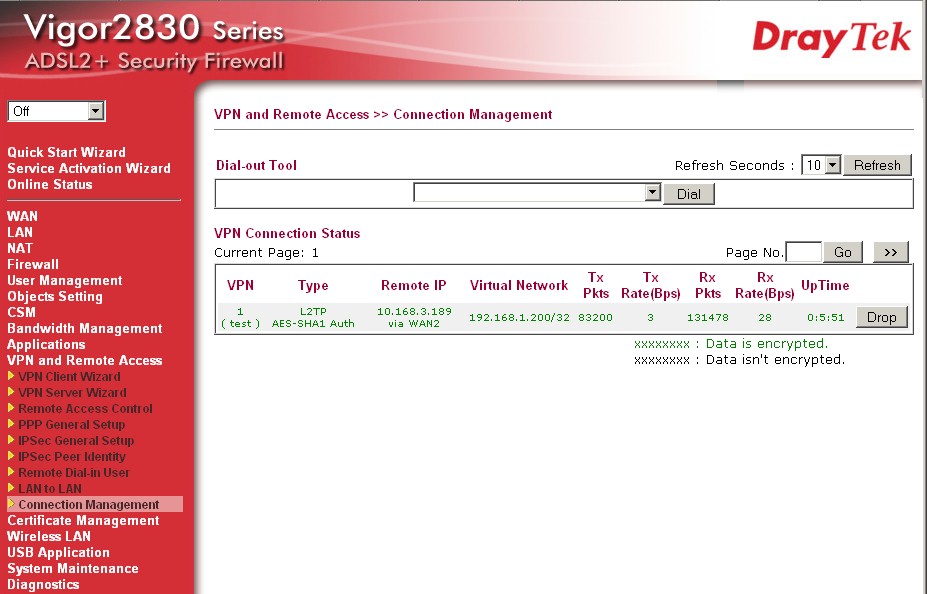The height and width of the screenshot is (594, 927).
Task: Open IPSec Peer Identity page
Action: click(72, 456)
